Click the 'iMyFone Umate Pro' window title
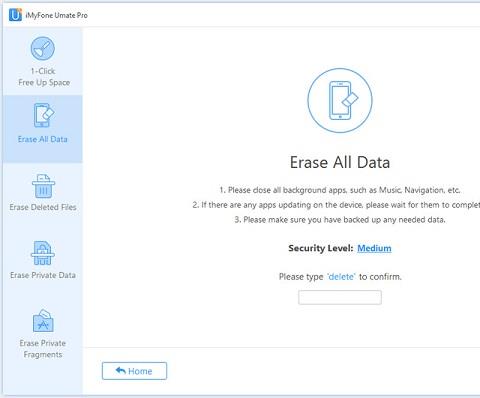 click(x=57, y=15)
